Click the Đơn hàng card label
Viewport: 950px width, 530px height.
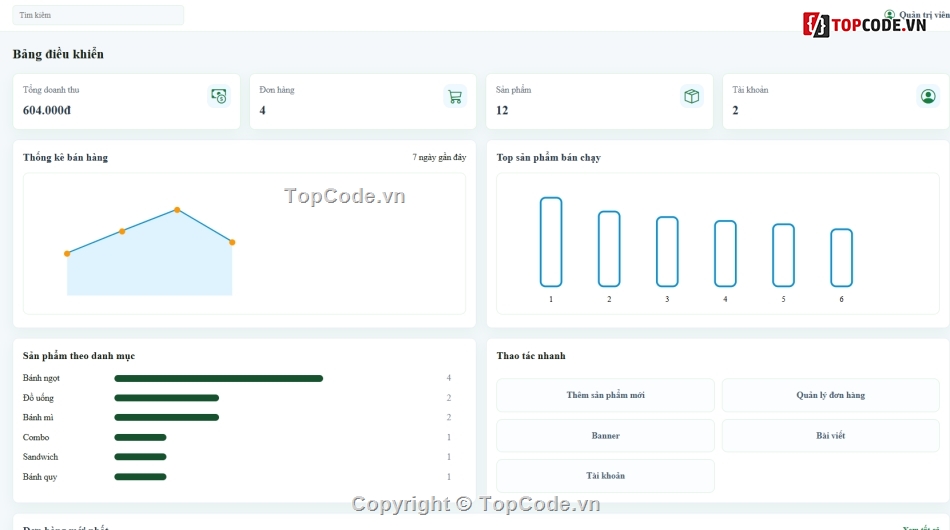[277, 90]
